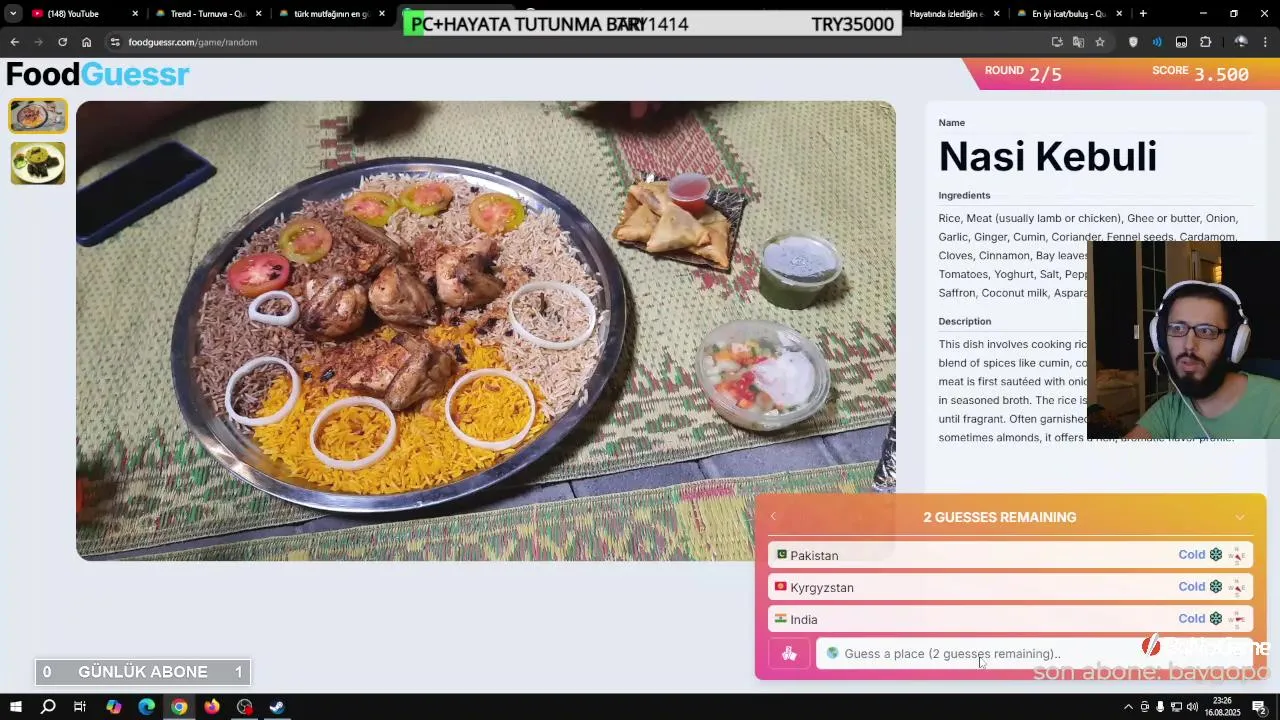Select the second food photo thumbnail

(38, 163)
